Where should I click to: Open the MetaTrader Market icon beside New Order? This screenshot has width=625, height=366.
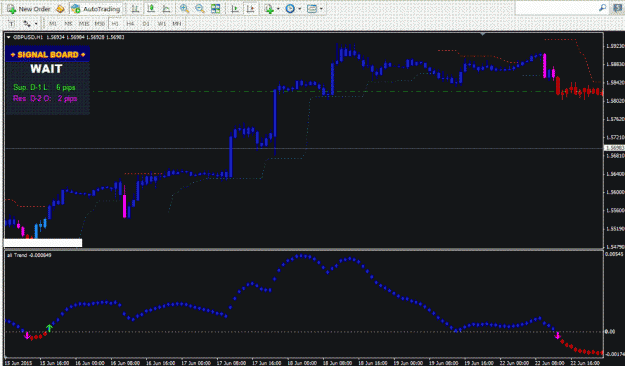tap(60, 9)
